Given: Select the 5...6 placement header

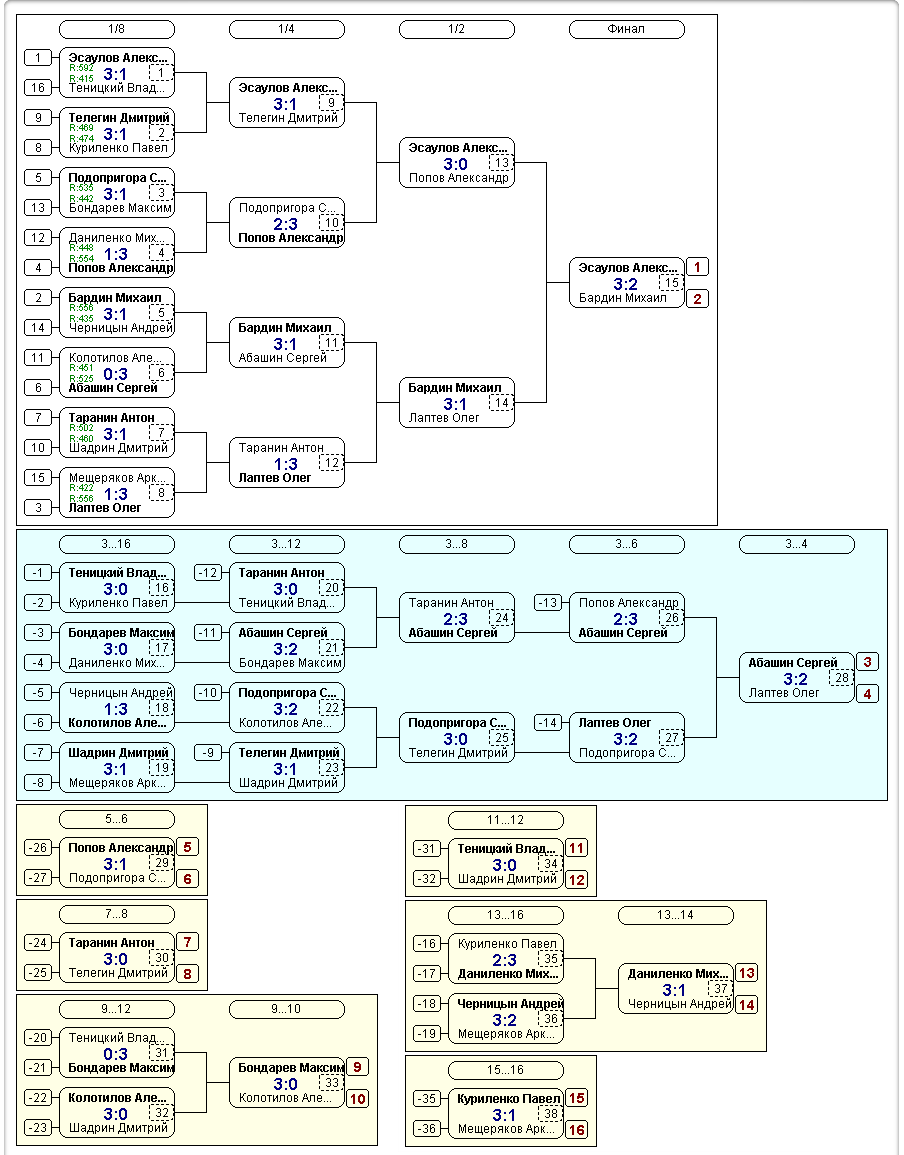Looking at the screenshot, I should pyautogui.click(x=116, y=819).
